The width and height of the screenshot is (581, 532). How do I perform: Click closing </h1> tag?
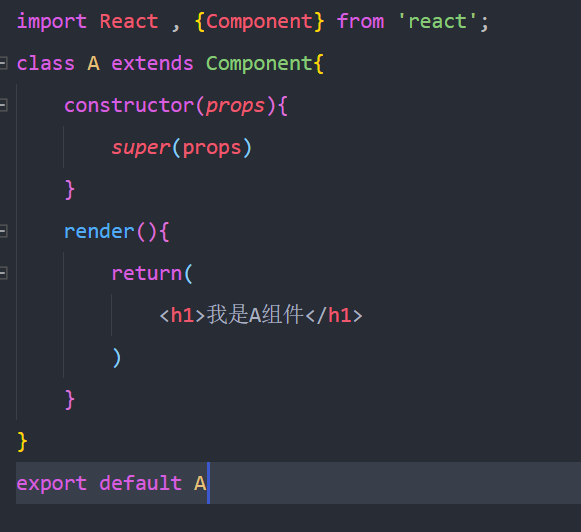[x=333, y=316]
